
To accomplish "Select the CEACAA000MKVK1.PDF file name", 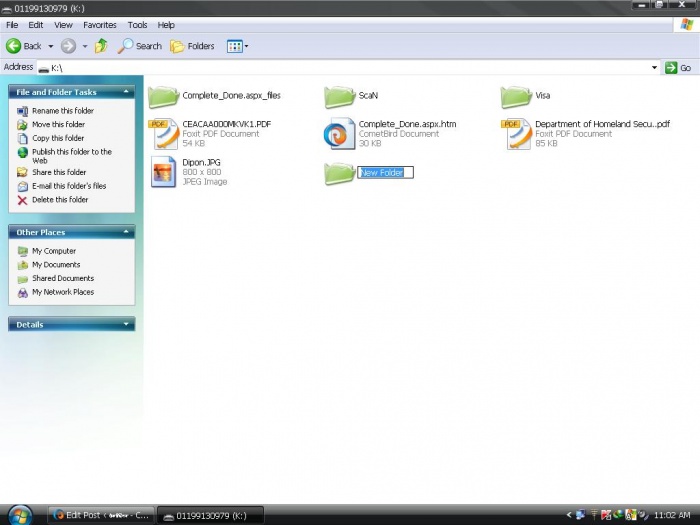I will coord(227,124).
